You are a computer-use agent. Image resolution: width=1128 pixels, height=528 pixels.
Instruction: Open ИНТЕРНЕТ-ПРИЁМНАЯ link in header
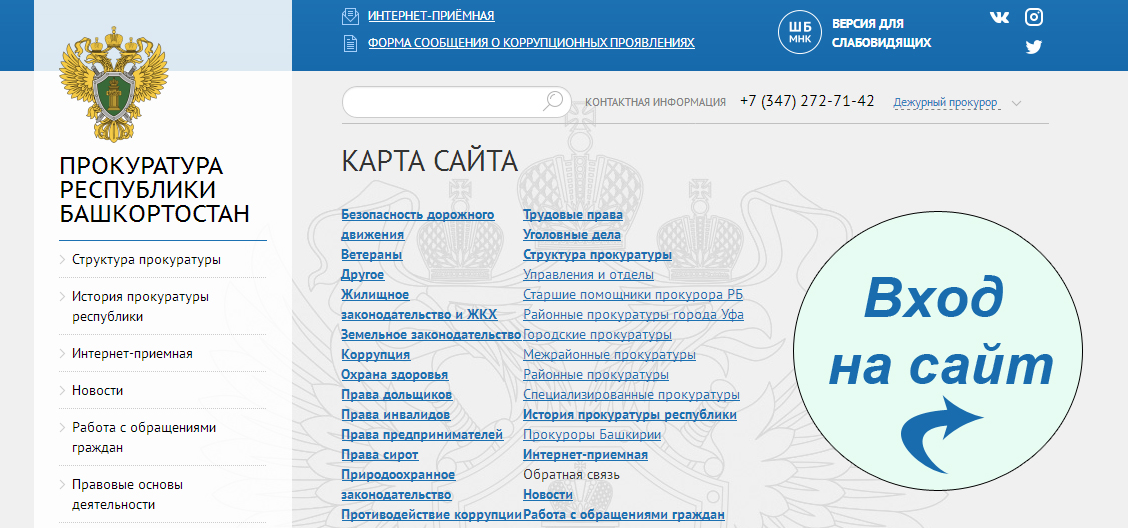431,16
